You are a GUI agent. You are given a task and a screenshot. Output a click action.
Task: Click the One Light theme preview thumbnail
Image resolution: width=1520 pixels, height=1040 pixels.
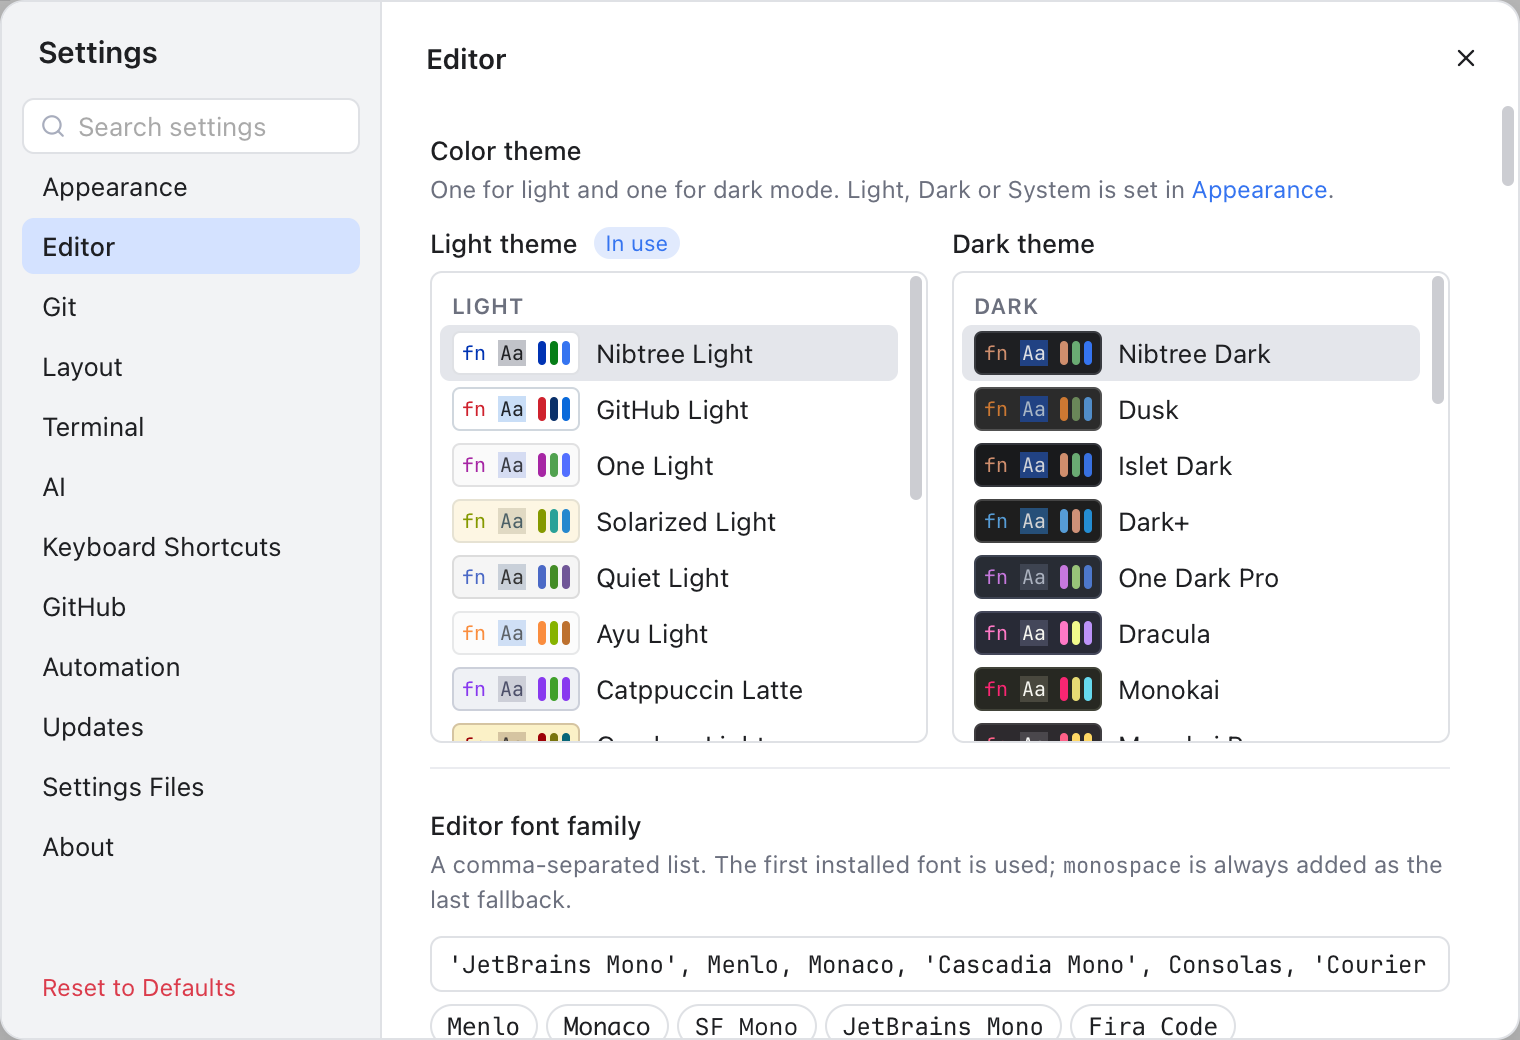click(x=516, y=465)
